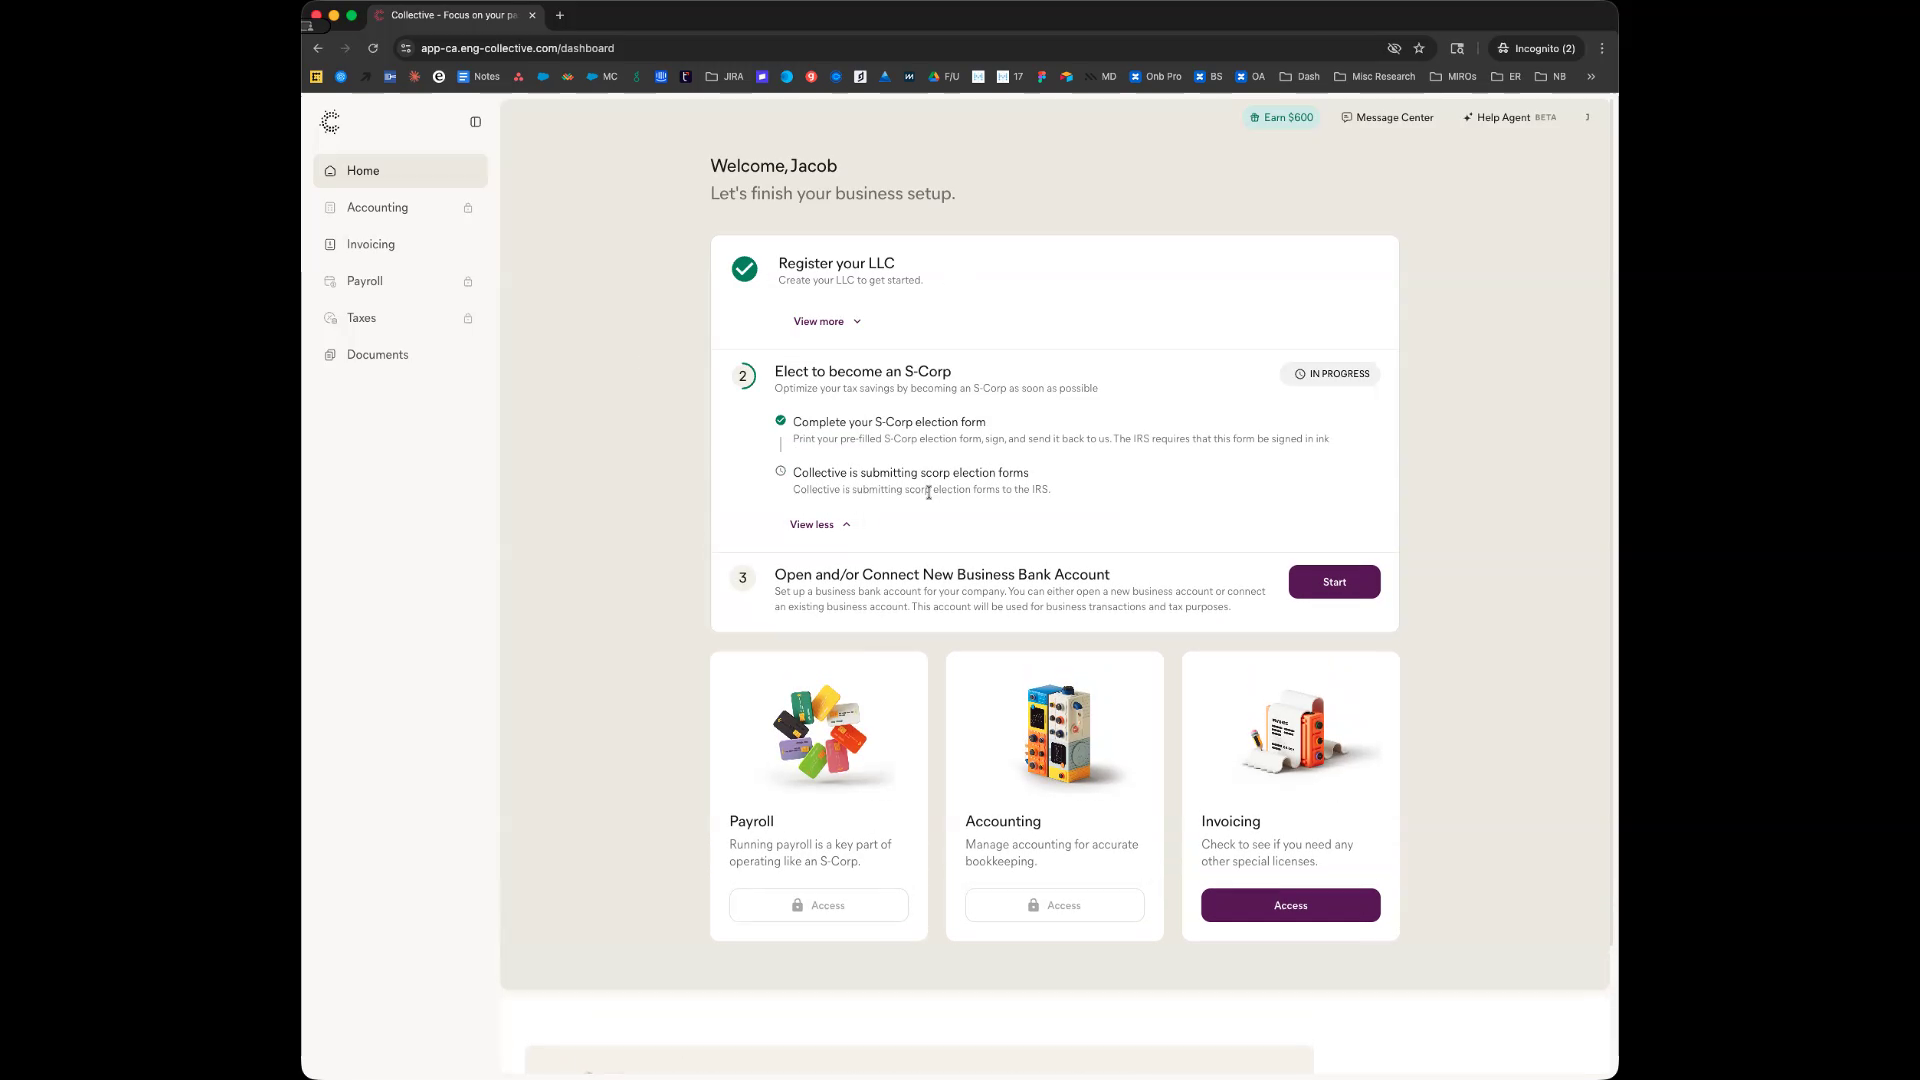The height and width of the screenshot is (1080, 1920).
Task: Click the lock icon beside Payroll
Action: (x=468, y=282)
